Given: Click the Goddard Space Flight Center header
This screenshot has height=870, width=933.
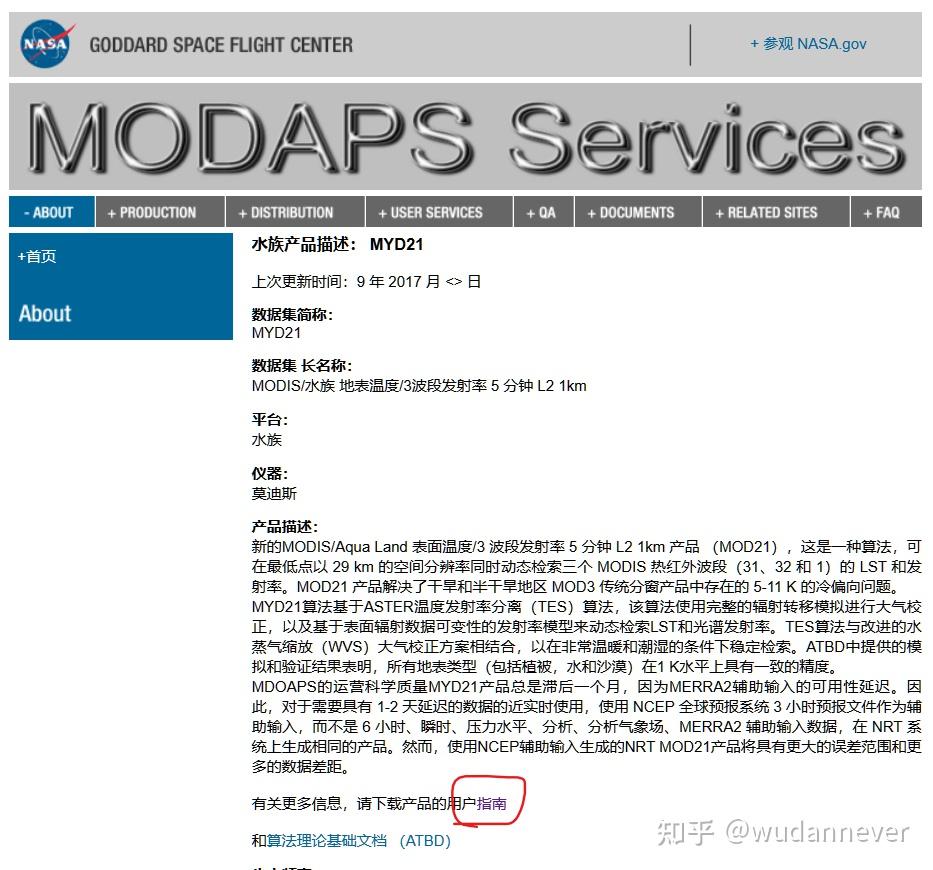Looking at the screenshot, I should [220, 44].
